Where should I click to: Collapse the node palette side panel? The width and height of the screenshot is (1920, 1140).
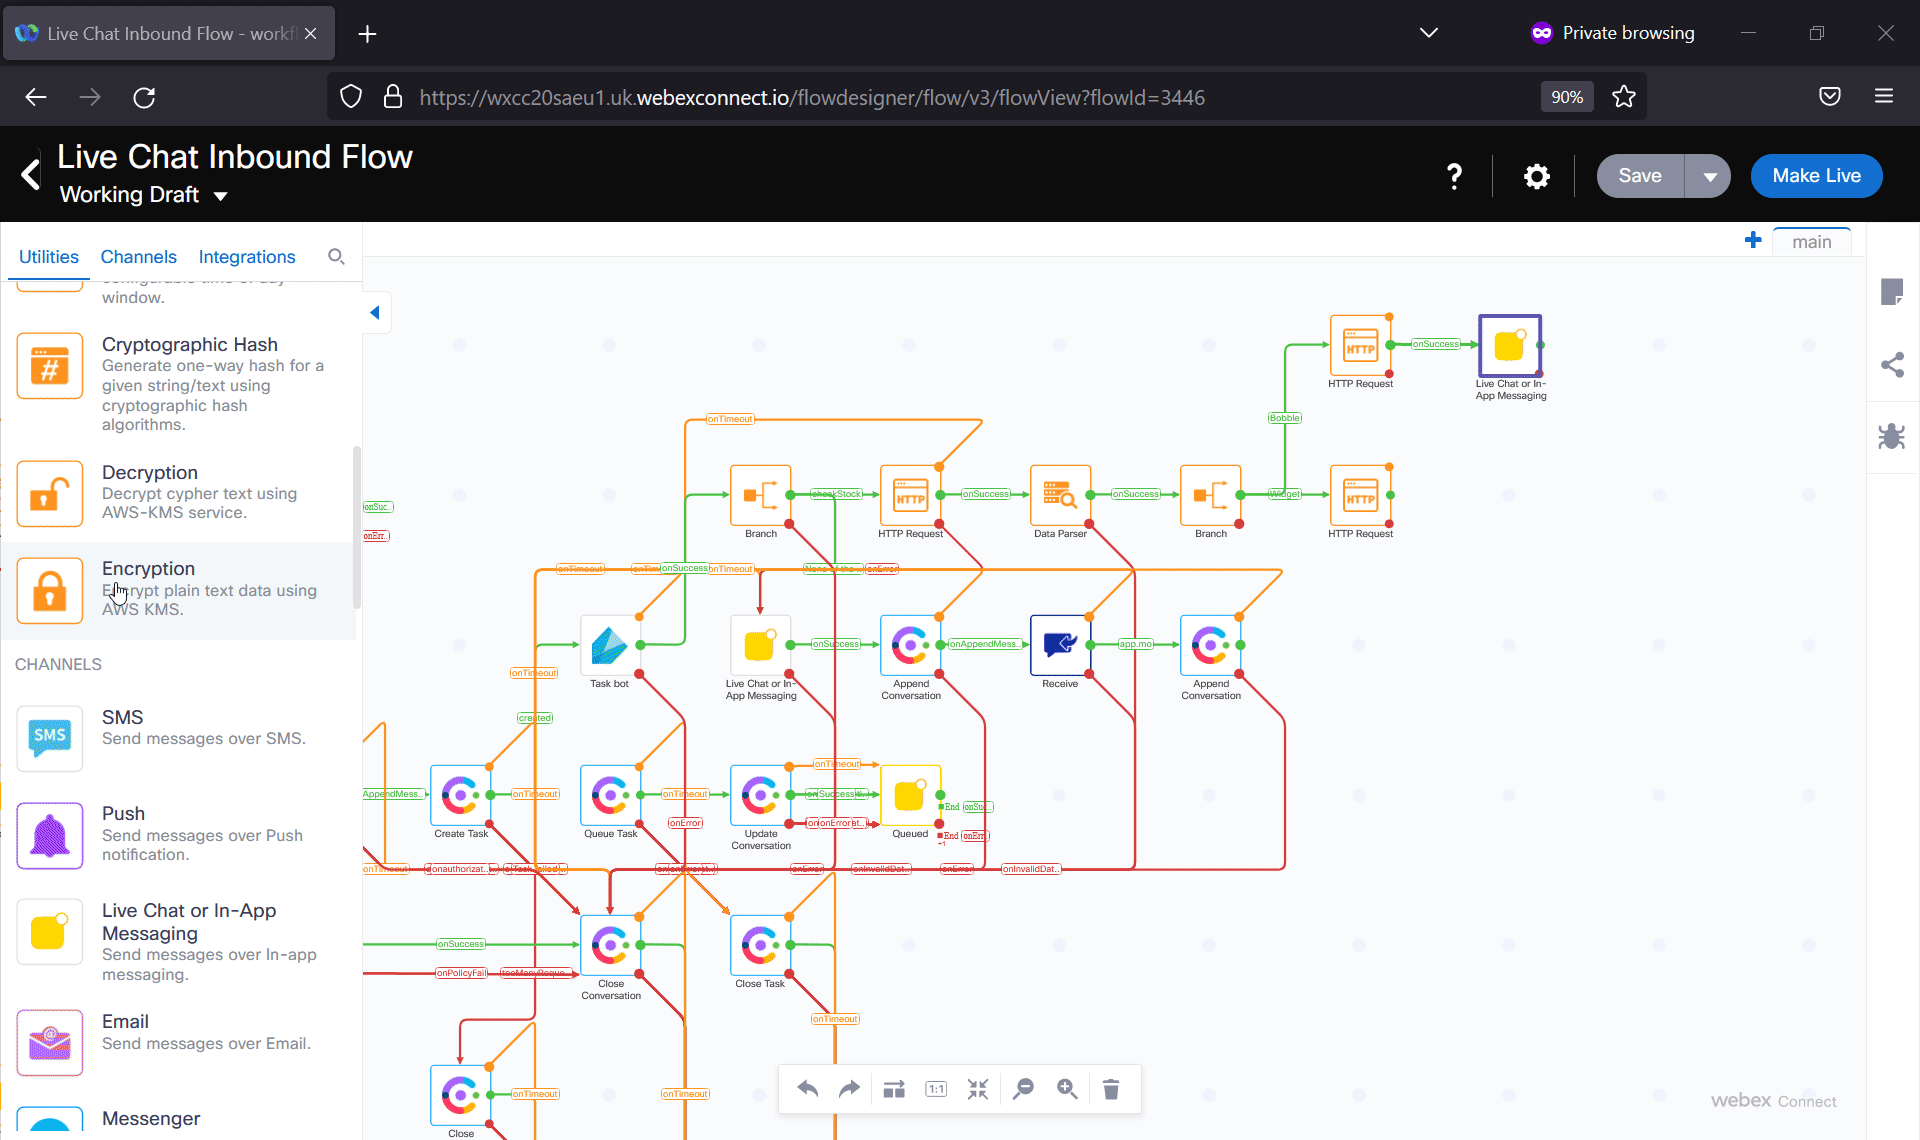[375, 312]
